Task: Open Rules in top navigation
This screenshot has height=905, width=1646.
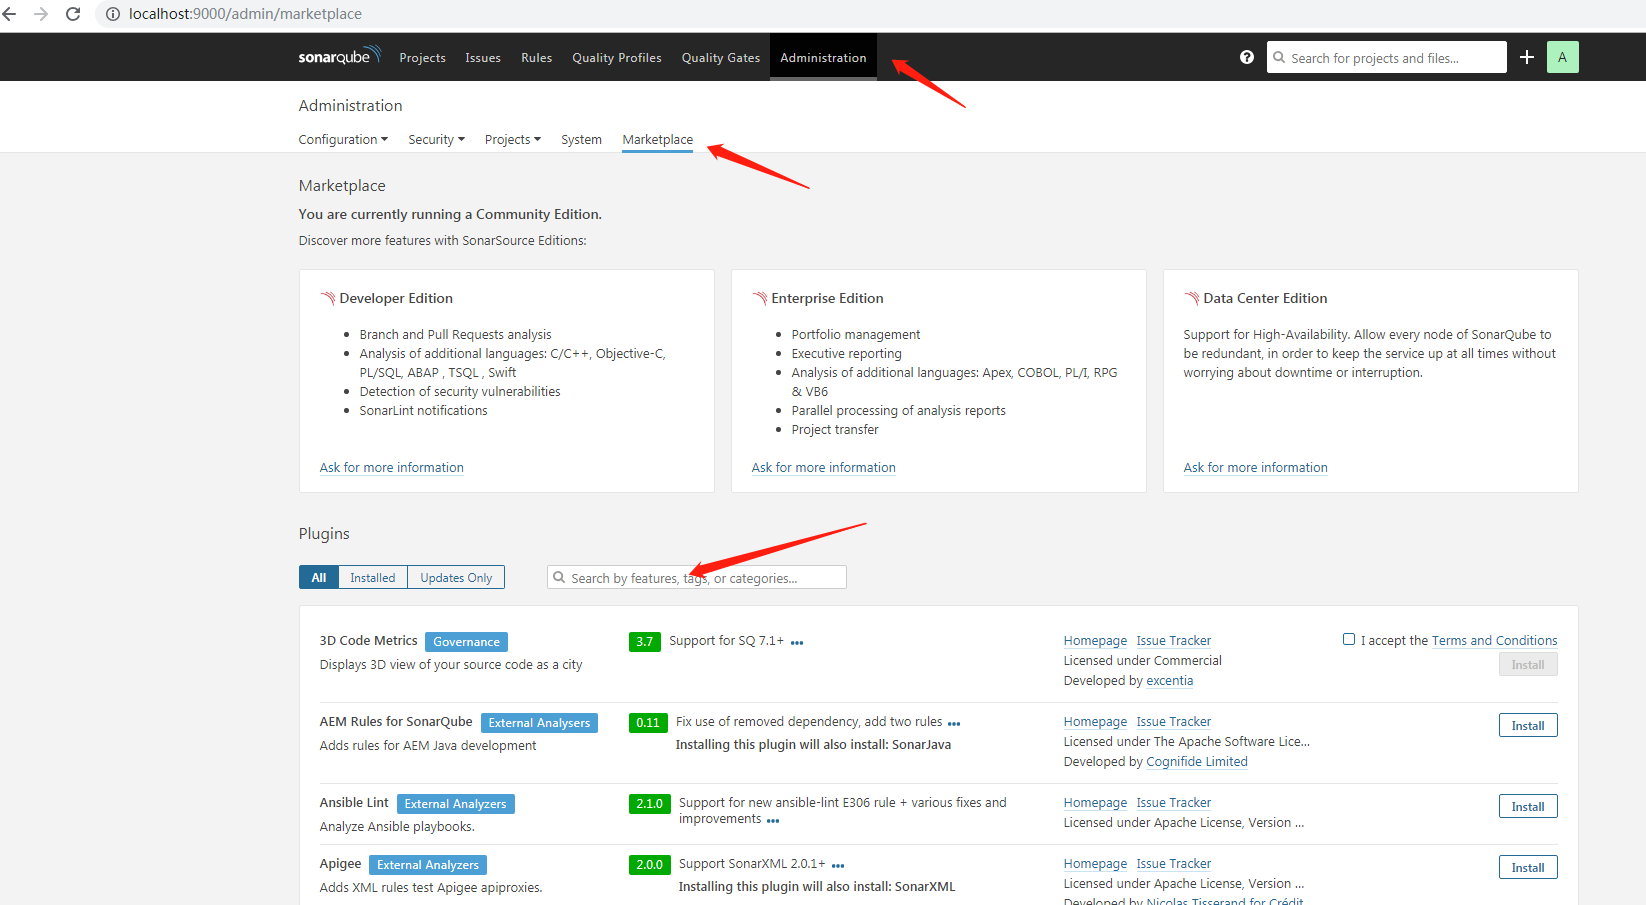Action: tap(536, 58)
